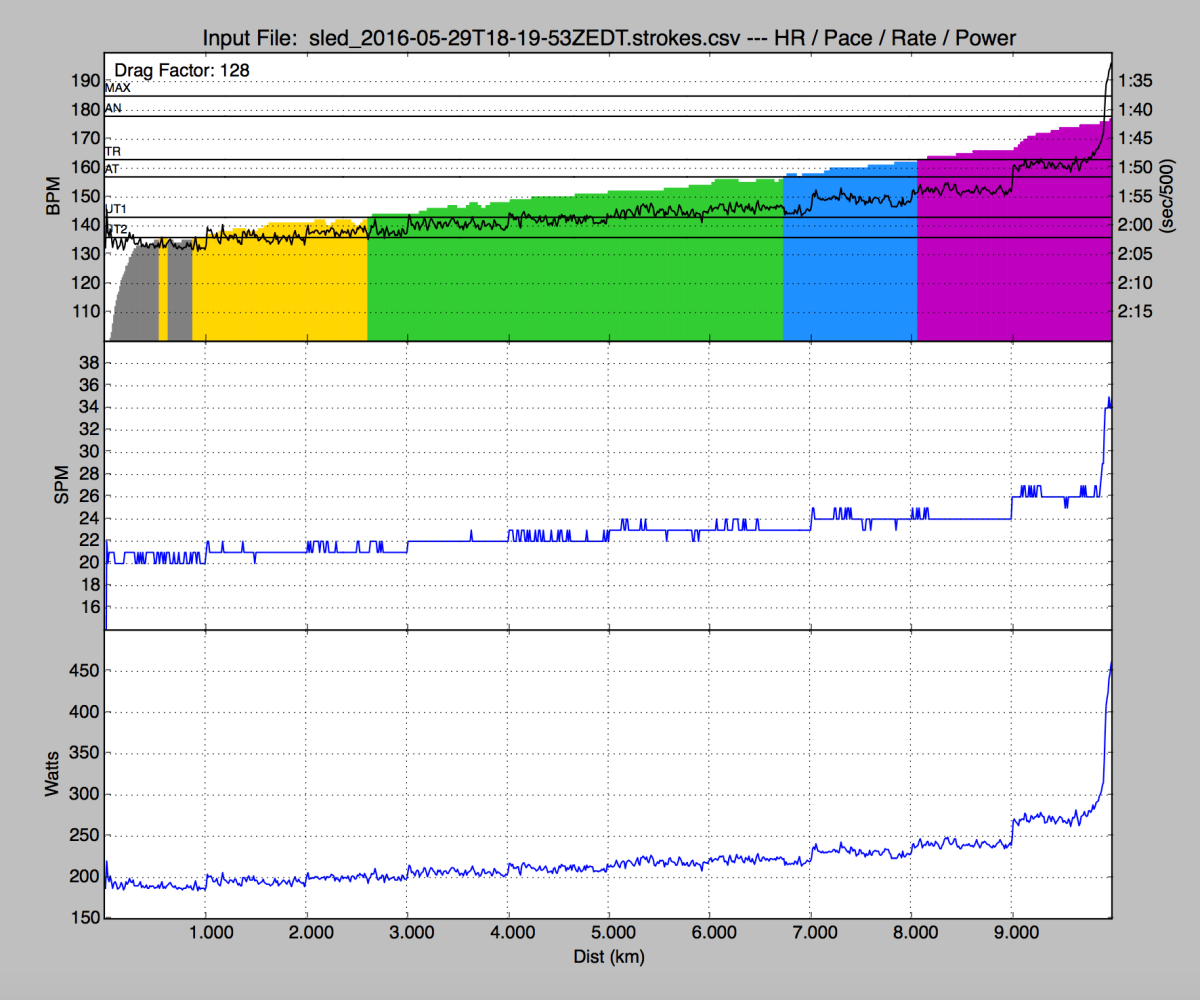
Task: Click the Drag Factor: 128 label
Action: [182, 70]
